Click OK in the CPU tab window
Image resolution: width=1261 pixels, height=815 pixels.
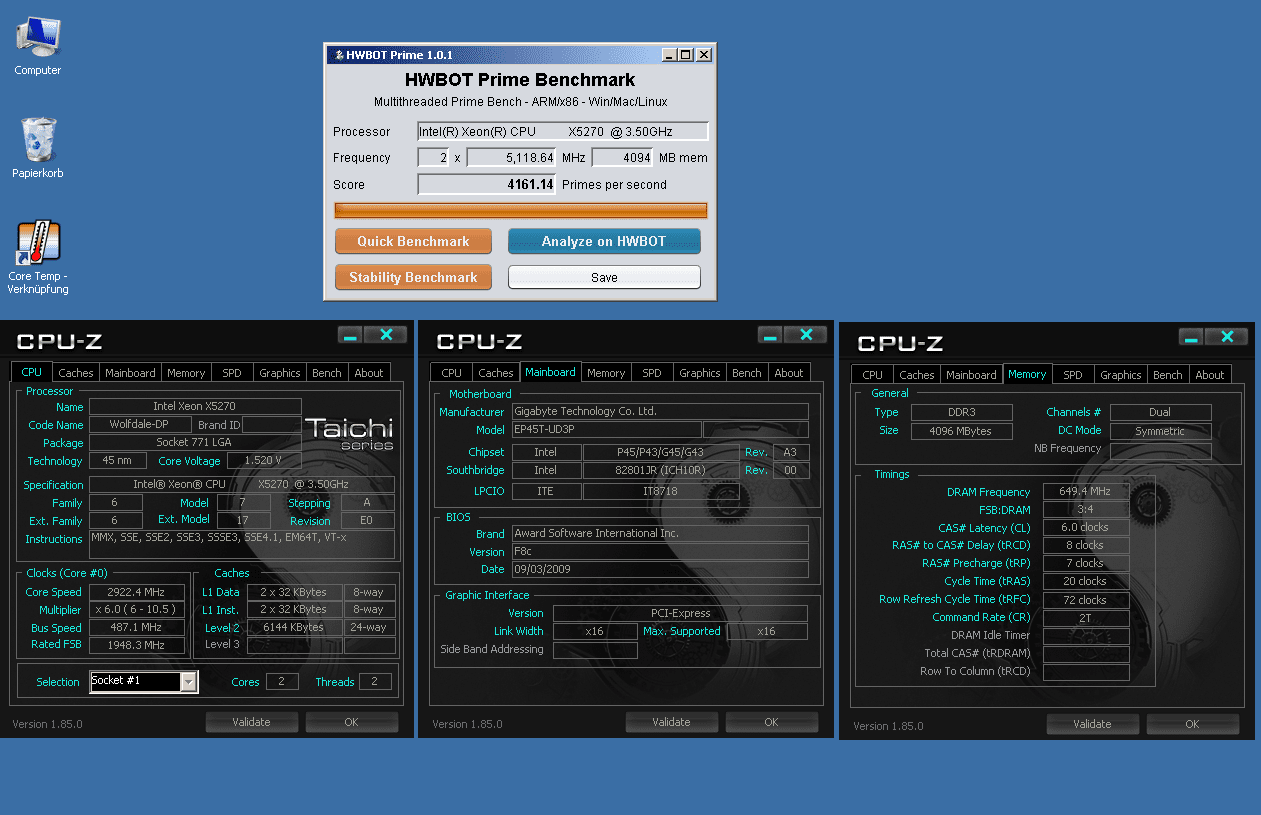pos(351,721)
